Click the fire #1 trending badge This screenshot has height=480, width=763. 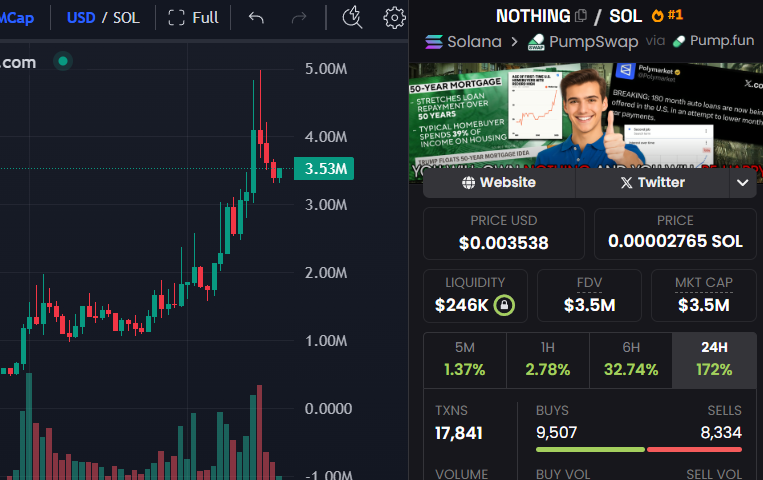coord(667,16)
